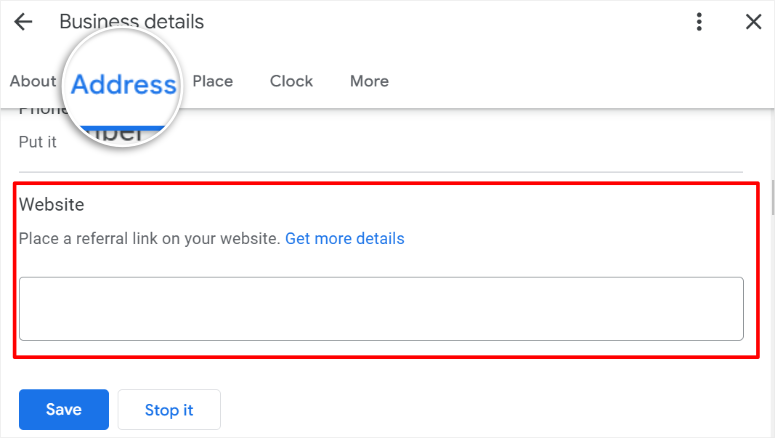Switch to the About tab

(x=32, y=81)
